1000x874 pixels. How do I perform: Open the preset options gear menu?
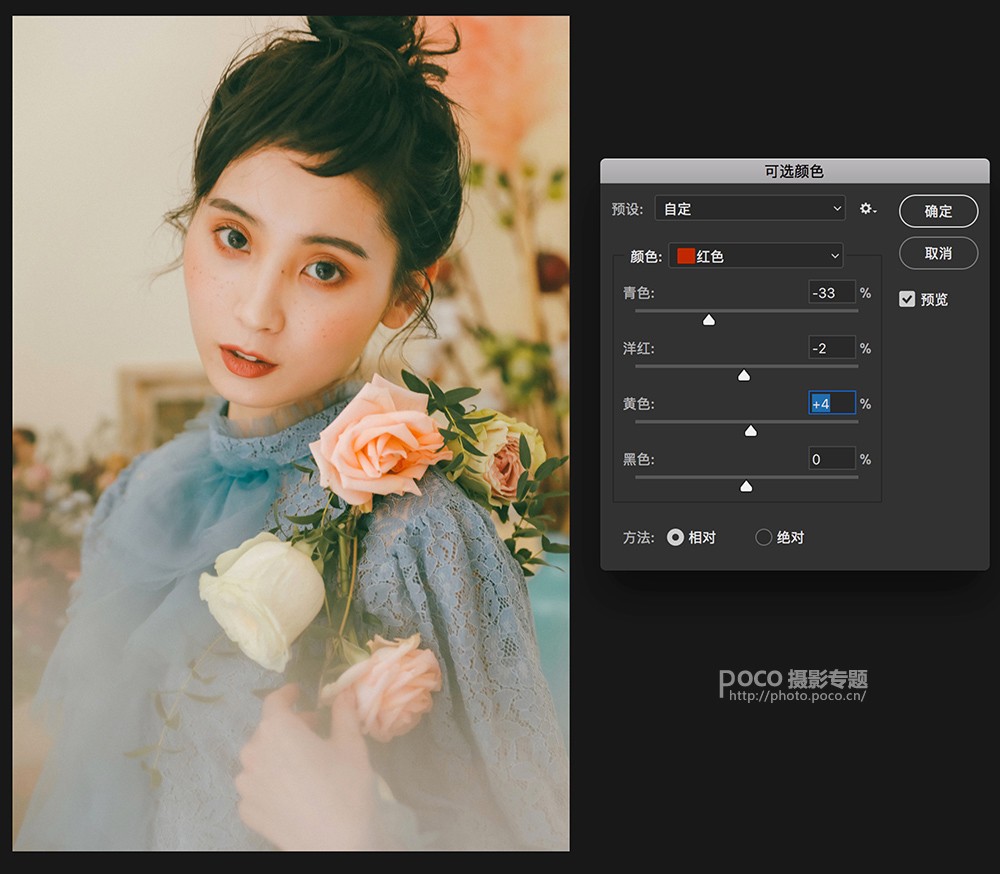tap(868, 209)
